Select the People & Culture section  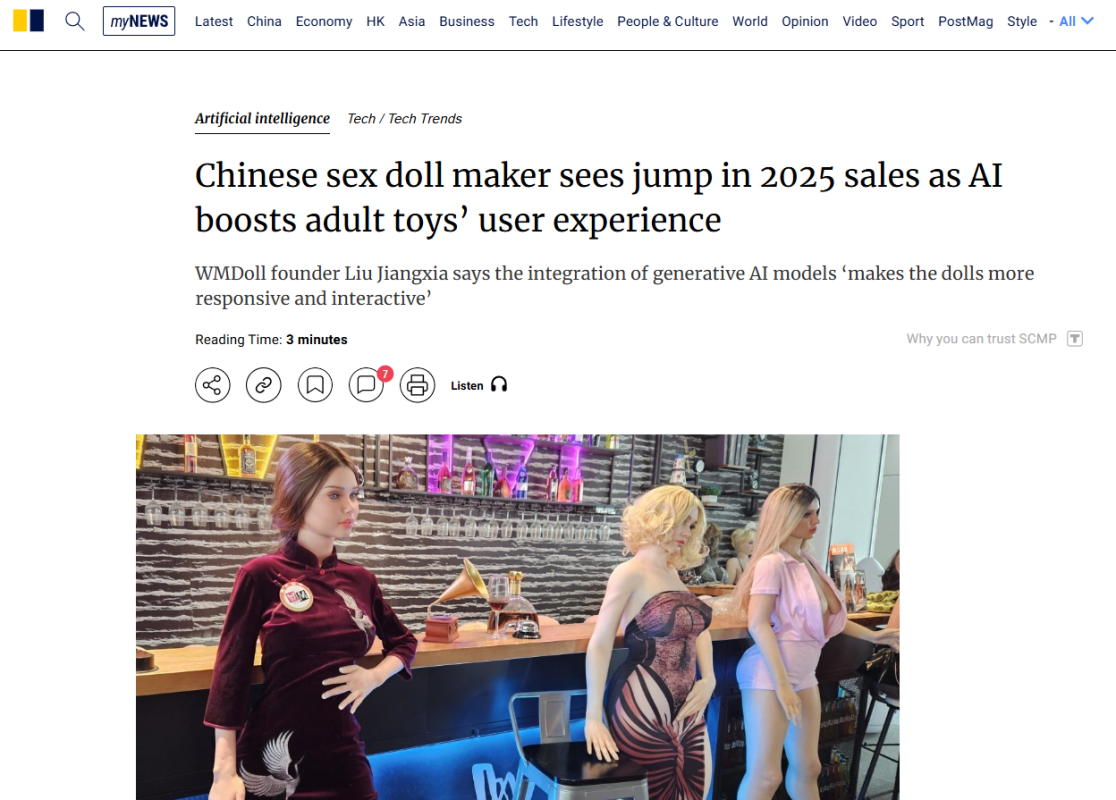[x=668, y=21]
